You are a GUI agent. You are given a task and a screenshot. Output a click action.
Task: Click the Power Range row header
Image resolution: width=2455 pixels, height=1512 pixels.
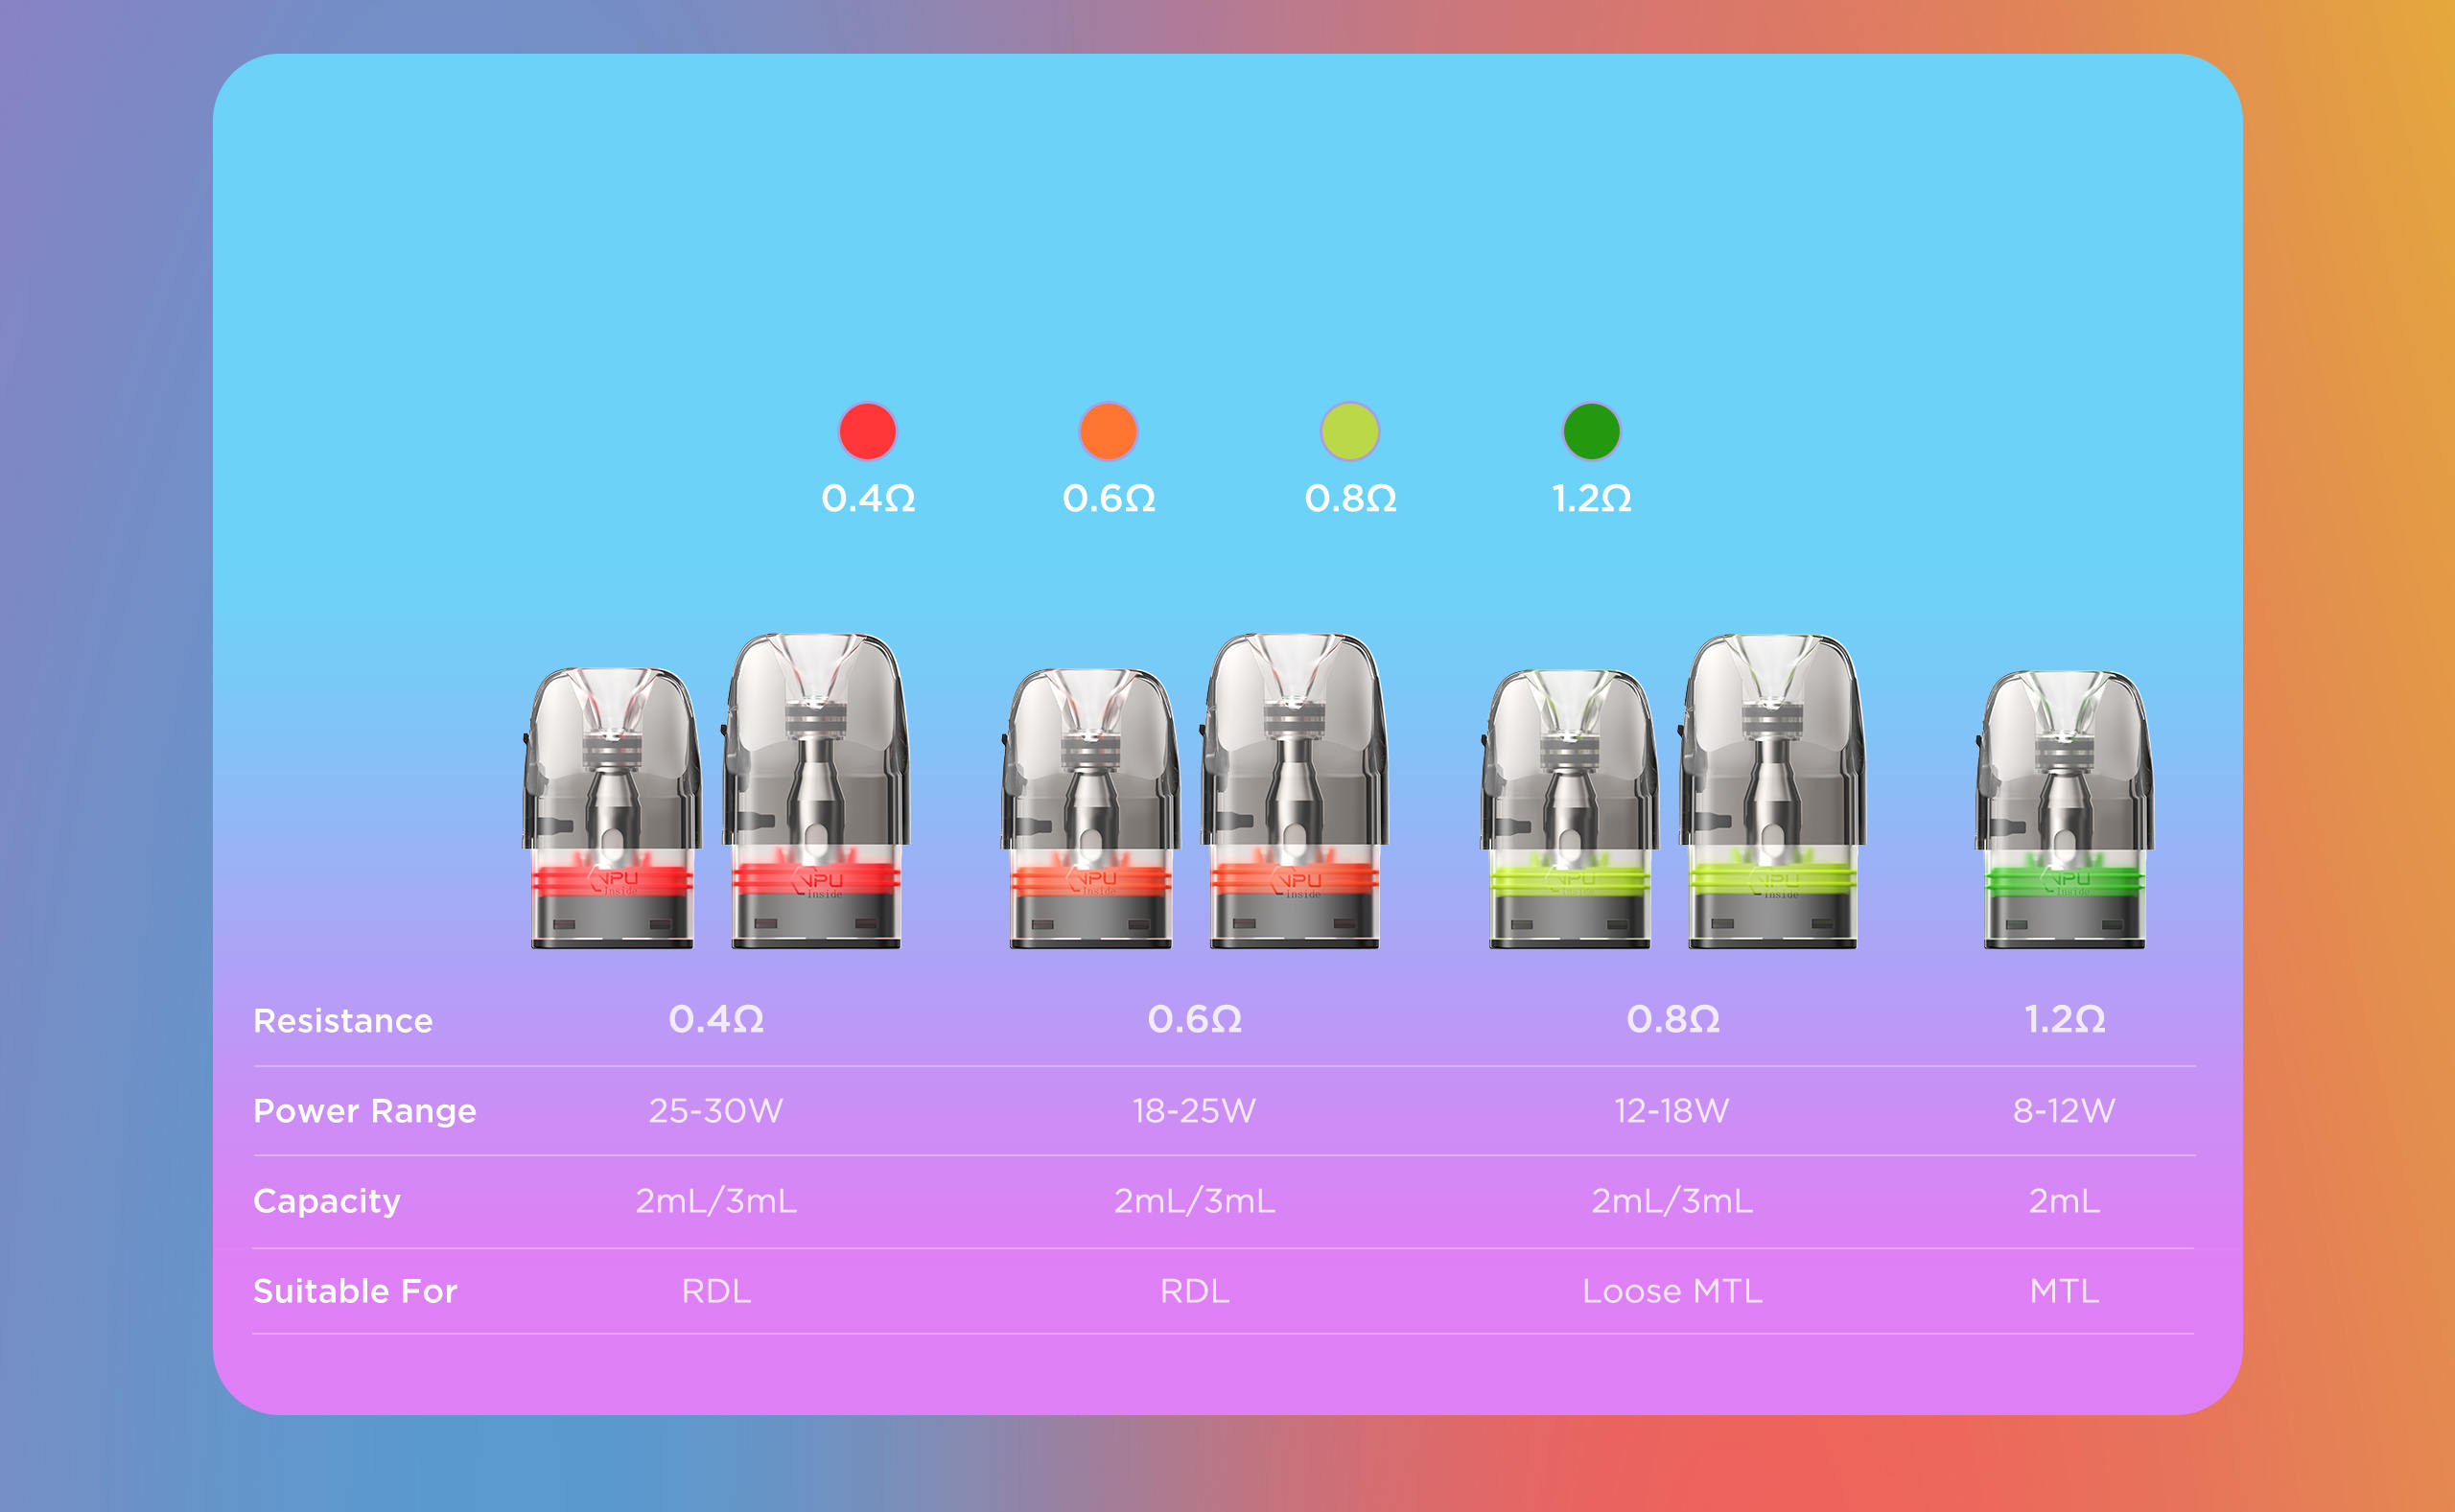(365, 1111)
